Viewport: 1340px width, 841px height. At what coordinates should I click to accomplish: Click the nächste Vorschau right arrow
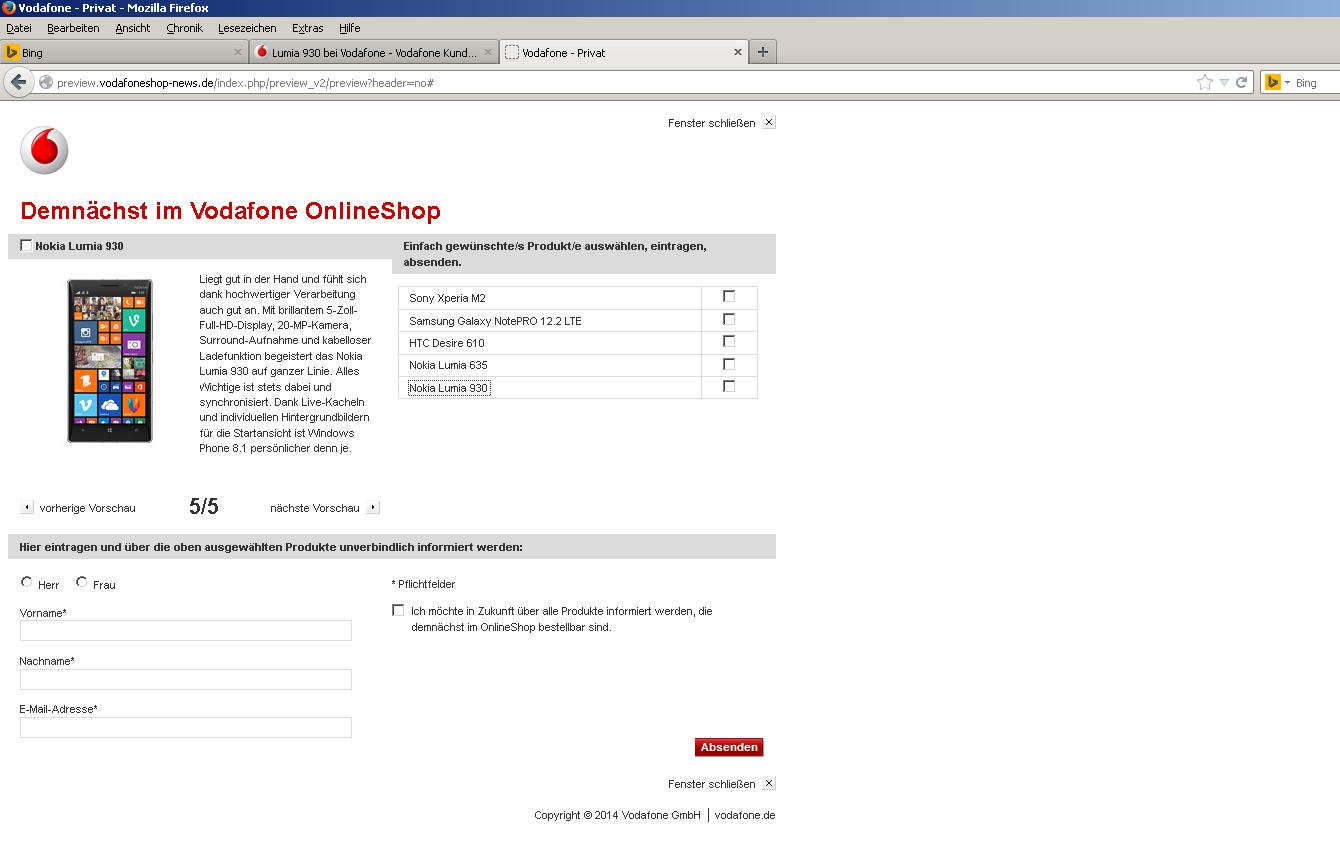[x=373, y=507]
